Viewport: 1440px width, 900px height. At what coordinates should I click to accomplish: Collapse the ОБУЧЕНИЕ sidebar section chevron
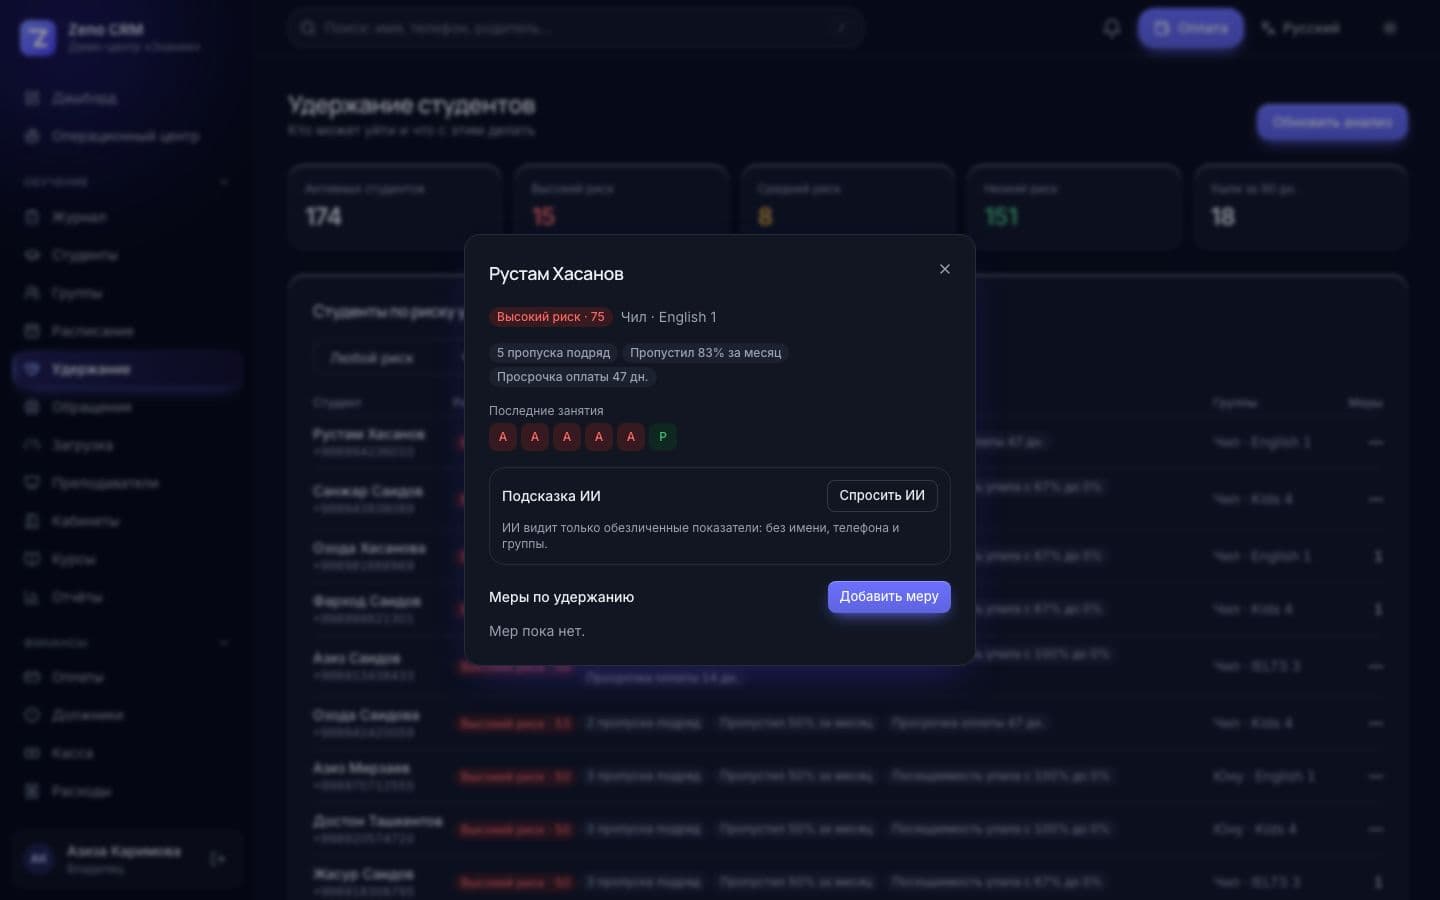(224, 182)
